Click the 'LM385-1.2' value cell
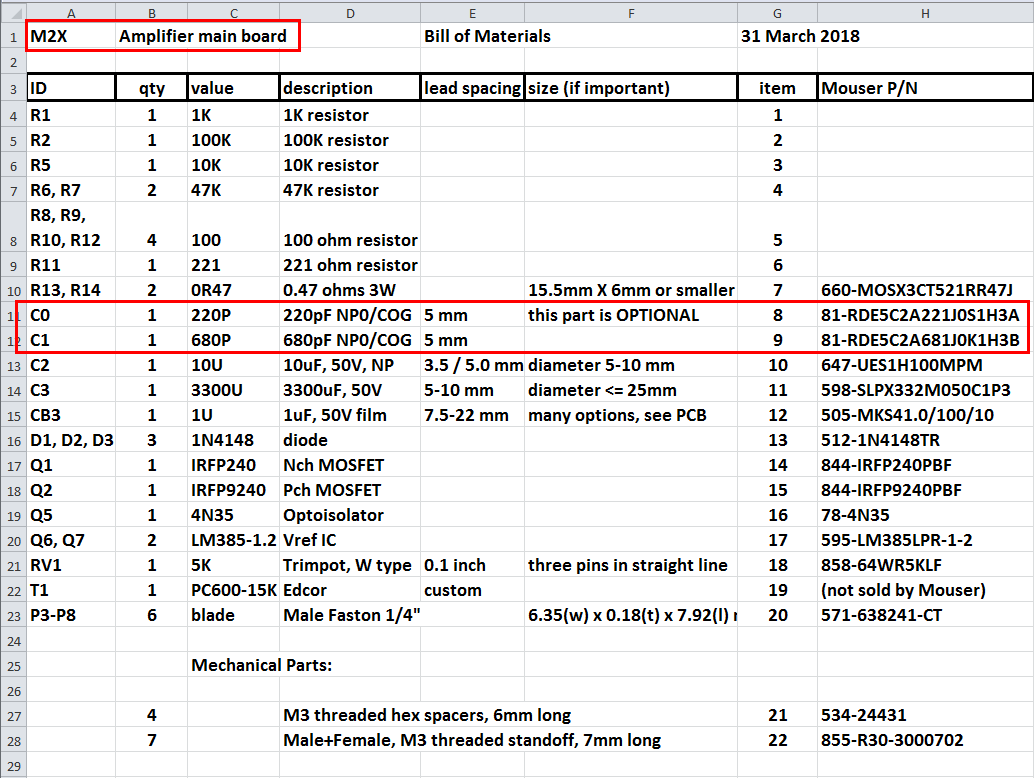The width and height of the screenshot is (1034, 778). 233,541
